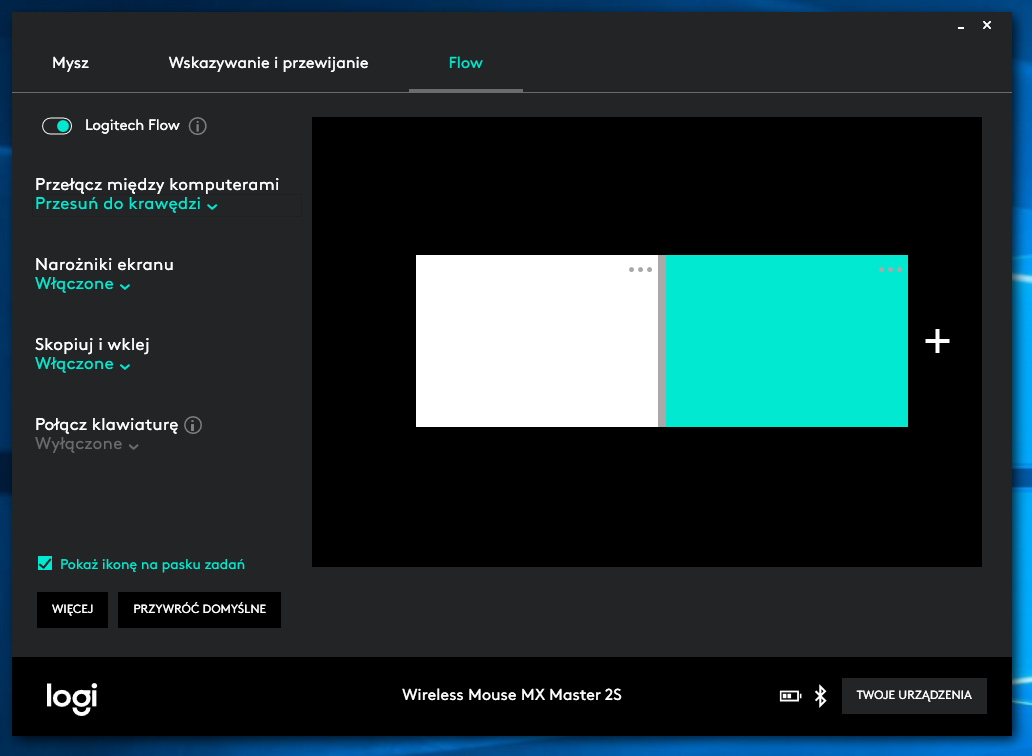Click the Przełącz między komputerami label
This screenshot has height=756, width=1032.
[x=157, y=185]
